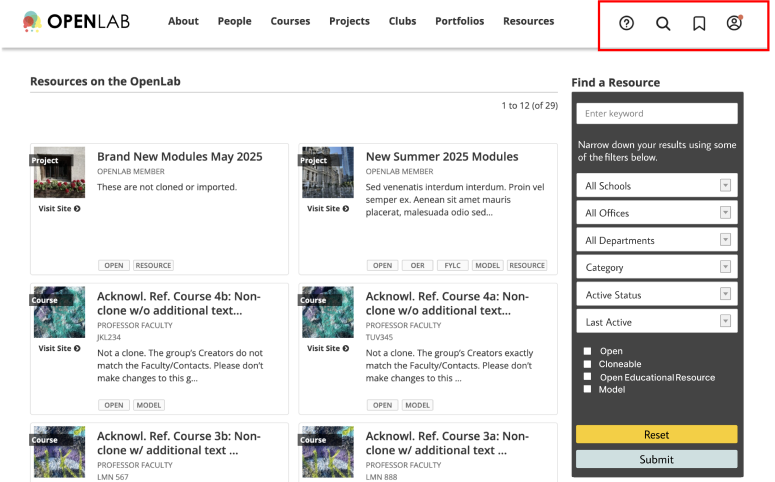Enable the Open checkbox filter

tap(588, 352)
